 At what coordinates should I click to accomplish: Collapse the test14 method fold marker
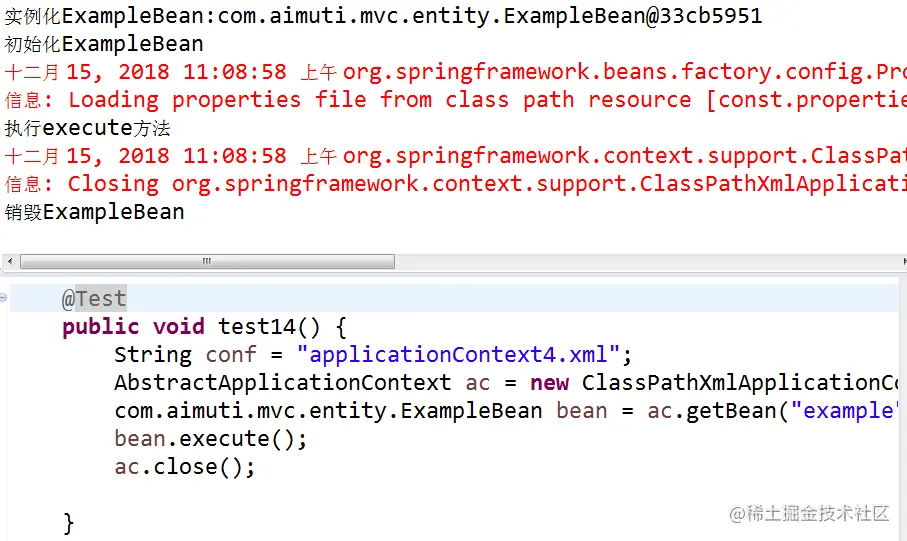(x=3, y=298)
